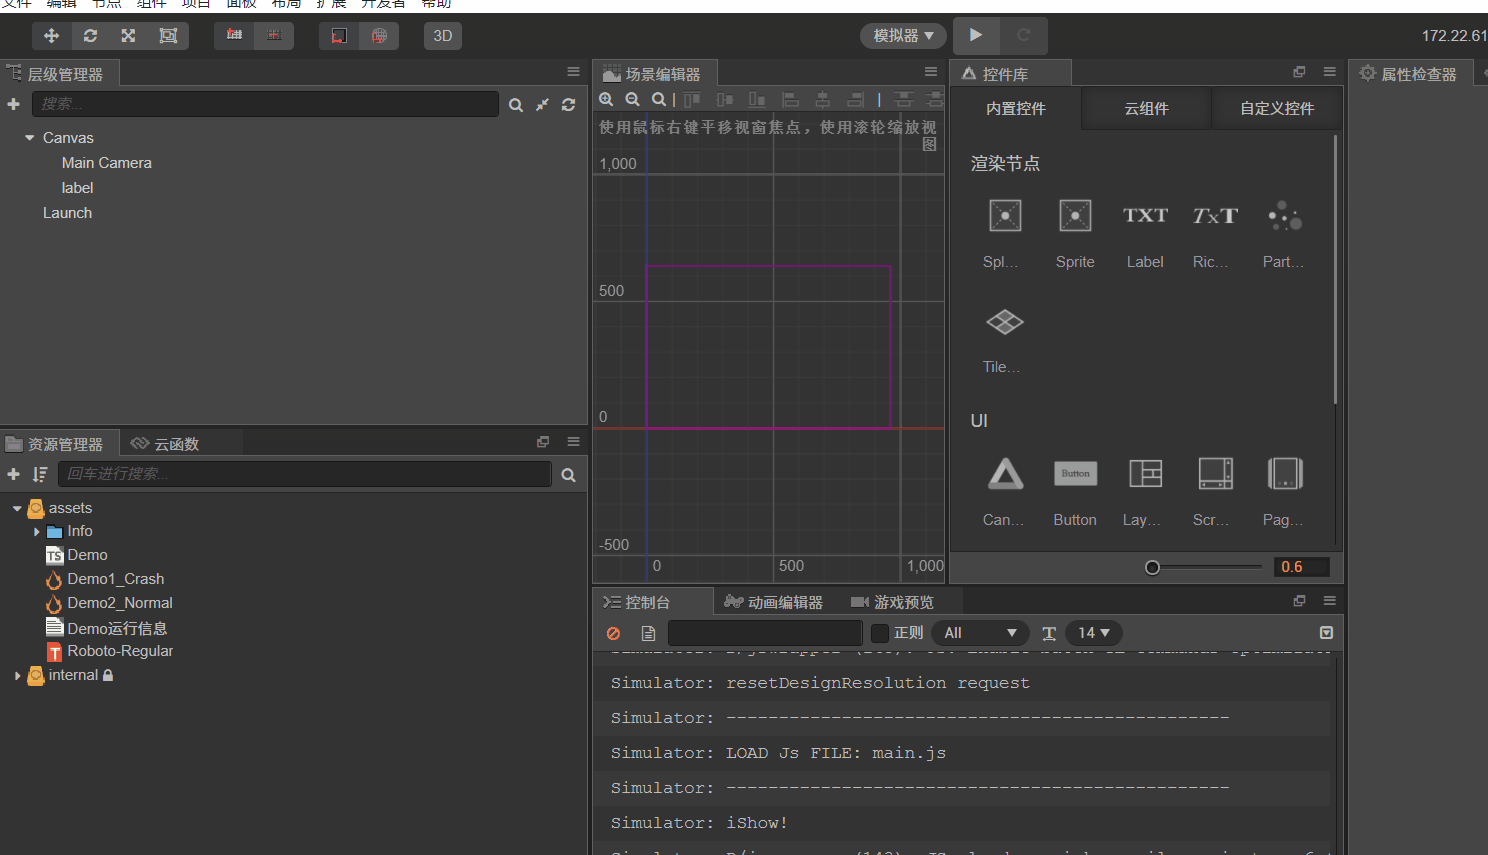The image size is (1488, 855).
Task: Switch to the 云函数 tab
Action: click(166, 444)
